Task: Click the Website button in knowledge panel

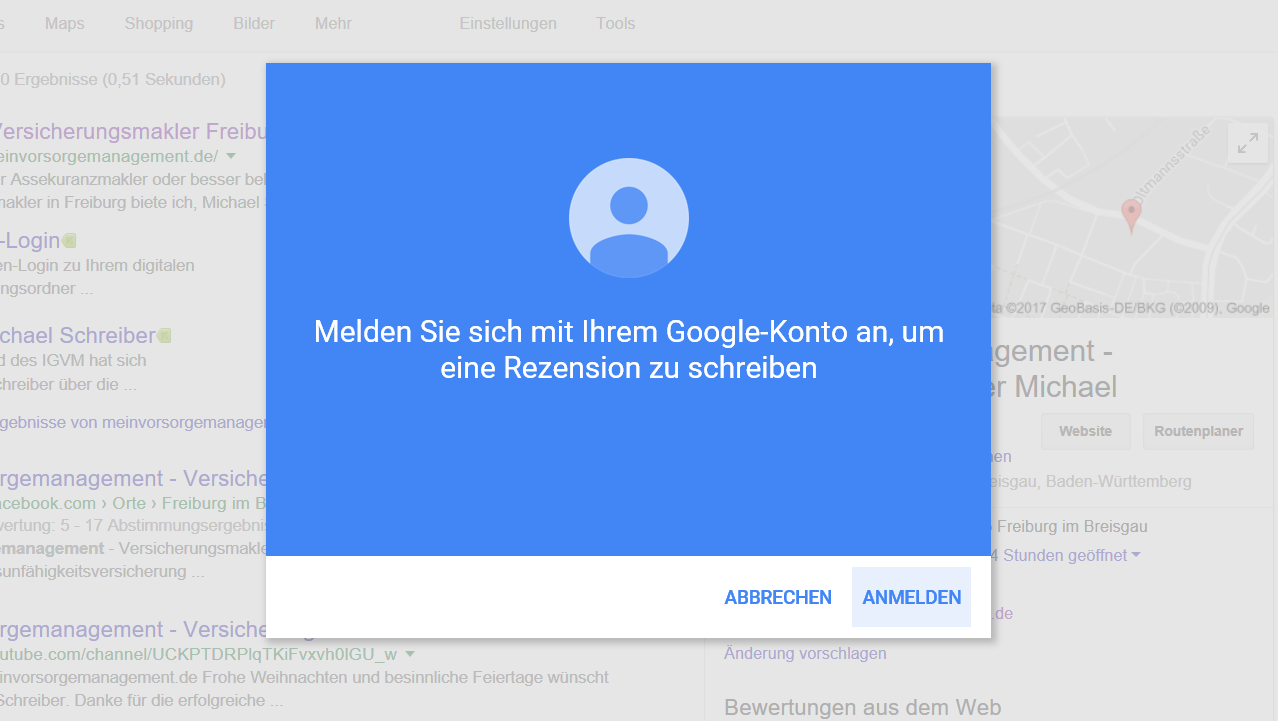Action: point(1085,431)
